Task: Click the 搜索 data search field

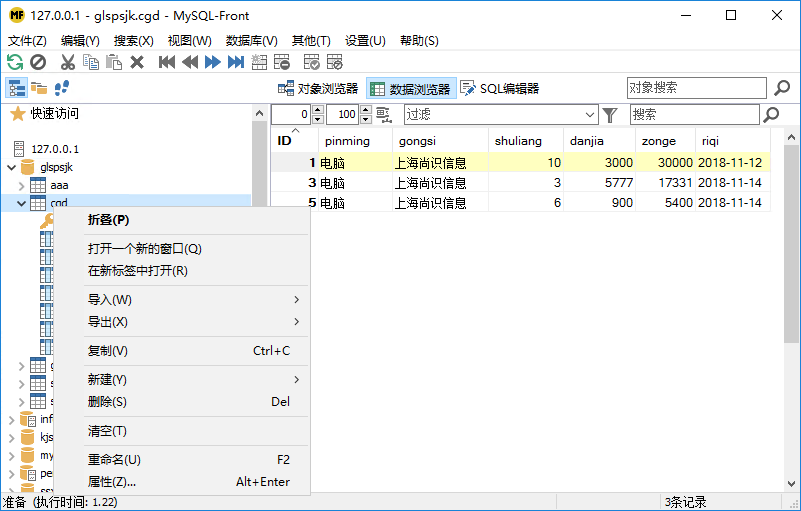Action: [x=694, y=114]
